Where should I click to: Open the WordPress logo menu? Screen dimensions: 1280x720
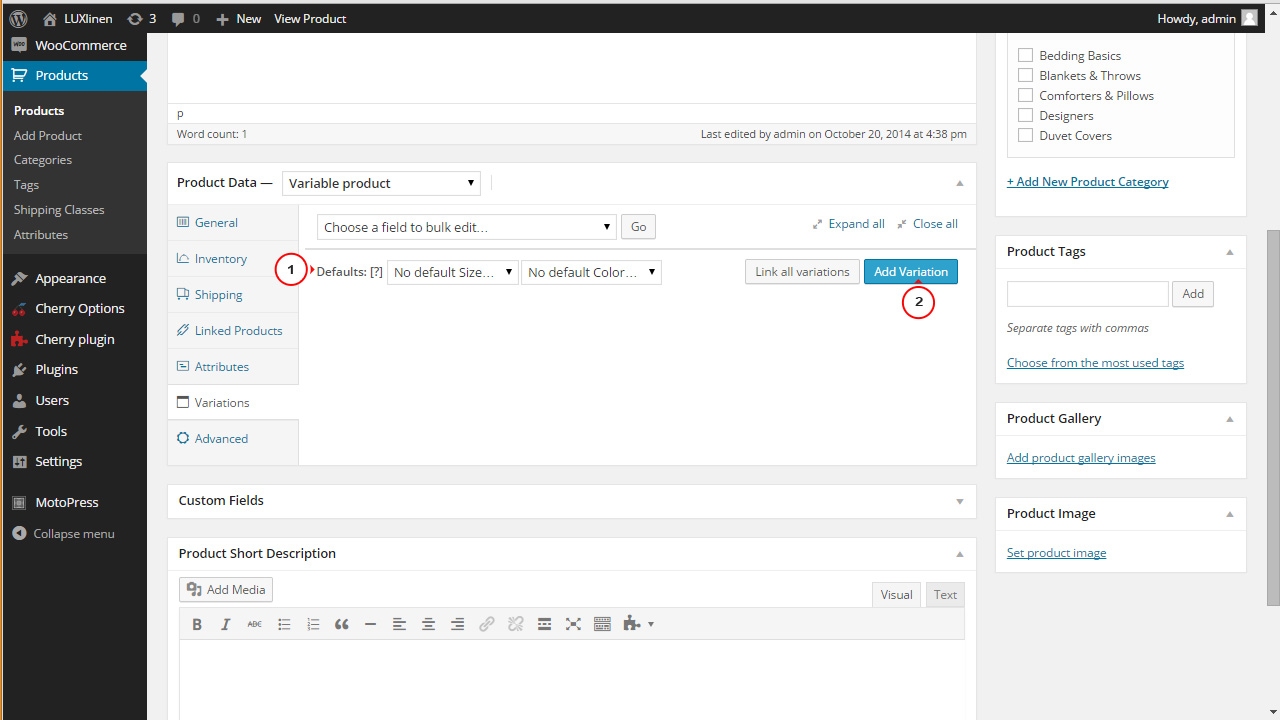tap(18, 18)
